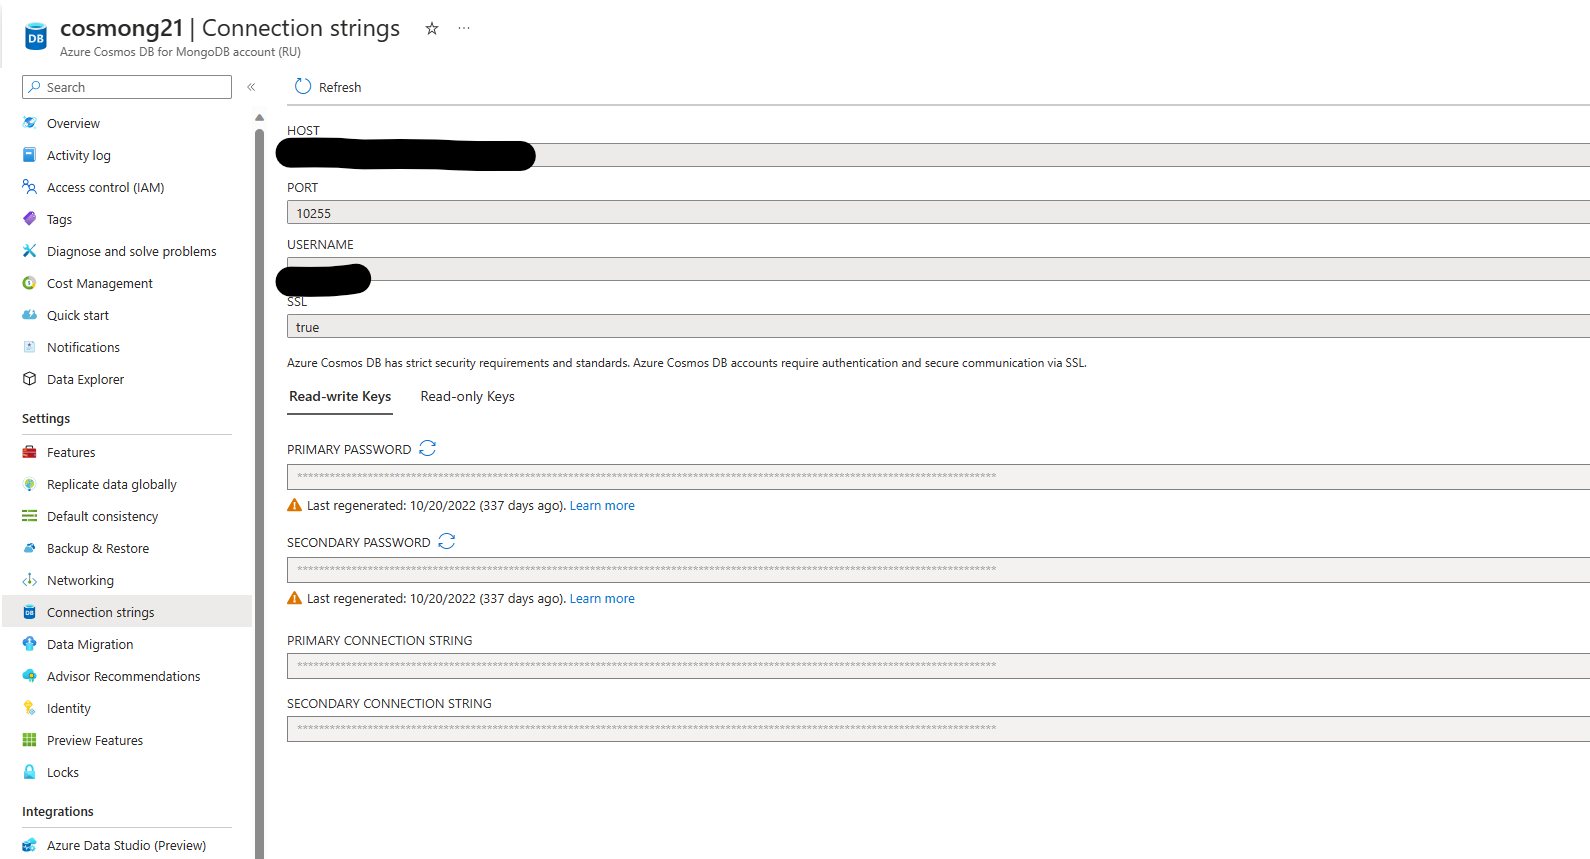Open Learn more link under primary password
The height and width of the screenshot is (859, 1590).
click(602, 506)
